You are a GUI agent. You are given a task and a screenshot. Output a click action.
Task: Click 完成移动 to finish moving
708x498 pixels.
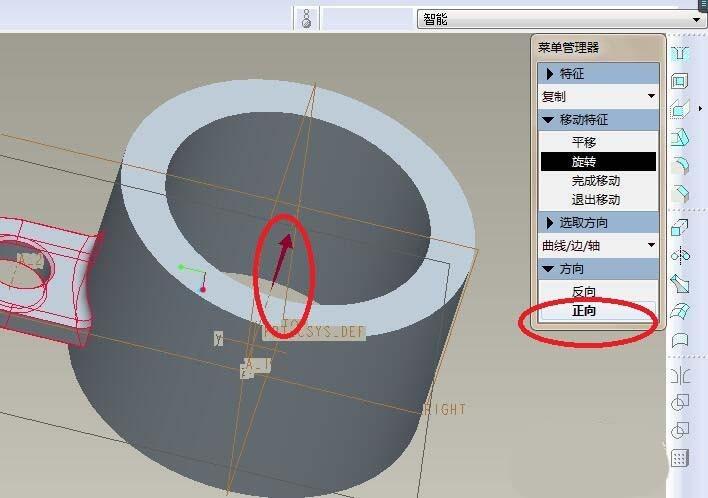pos(598,181)
